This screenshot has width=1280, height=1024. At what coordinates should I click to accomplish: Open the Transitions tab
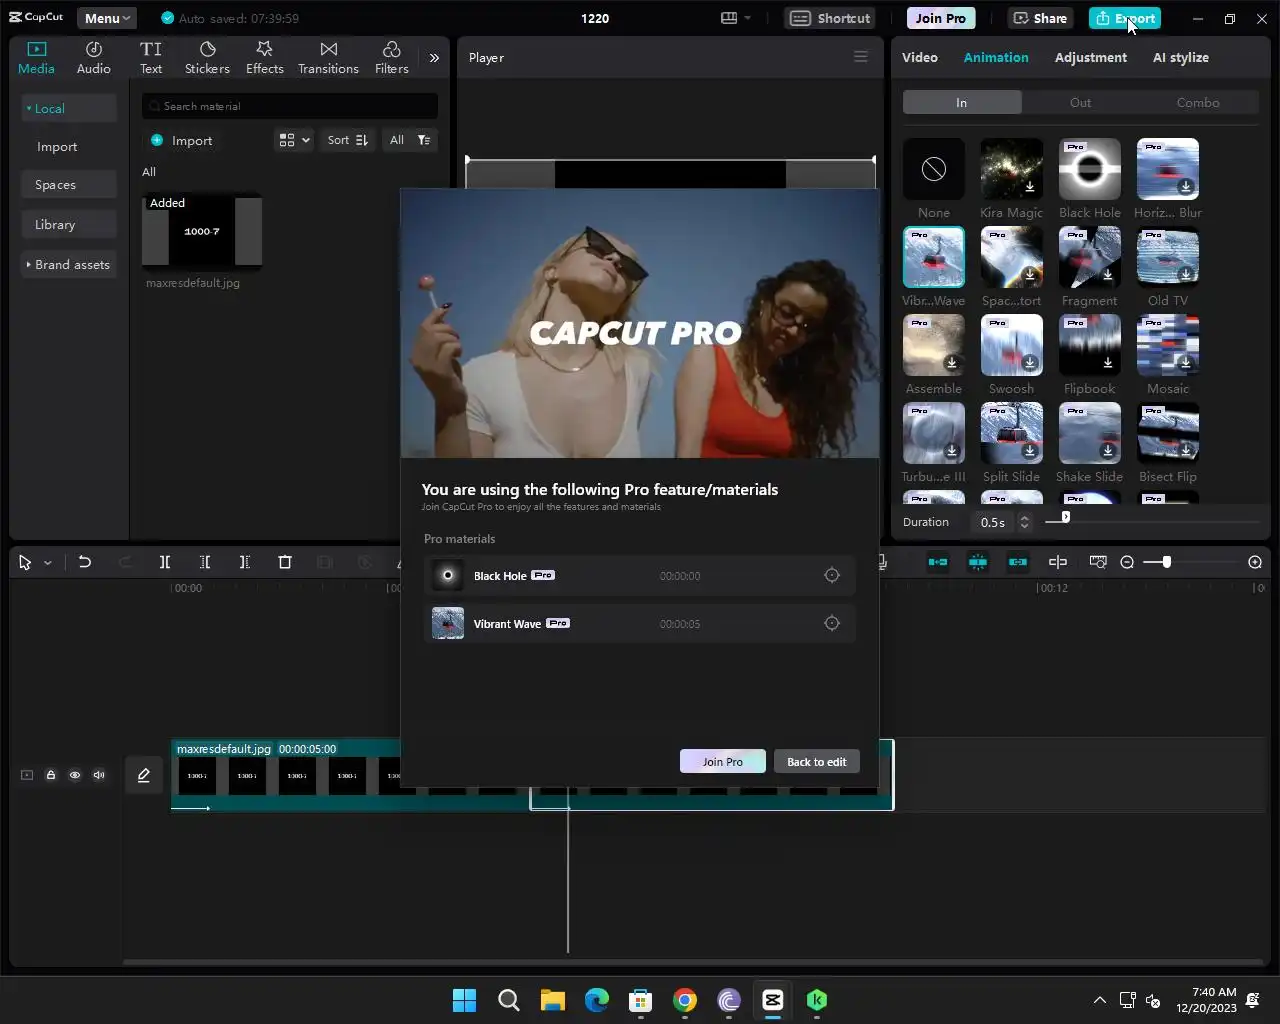(x=328, y=58)
